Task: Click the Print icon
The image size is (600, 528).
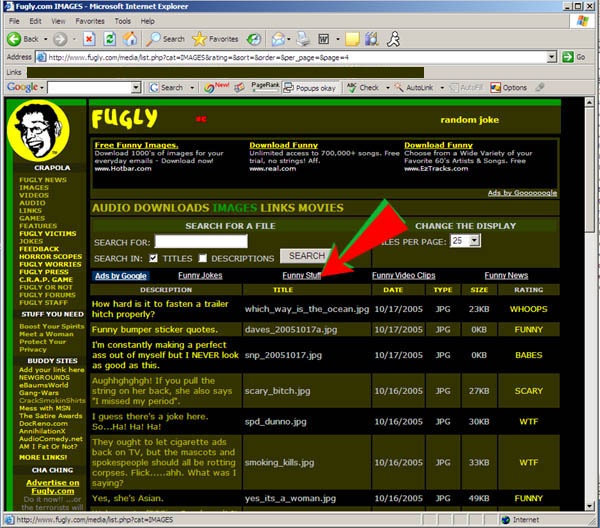Action: tap(303, 39)
